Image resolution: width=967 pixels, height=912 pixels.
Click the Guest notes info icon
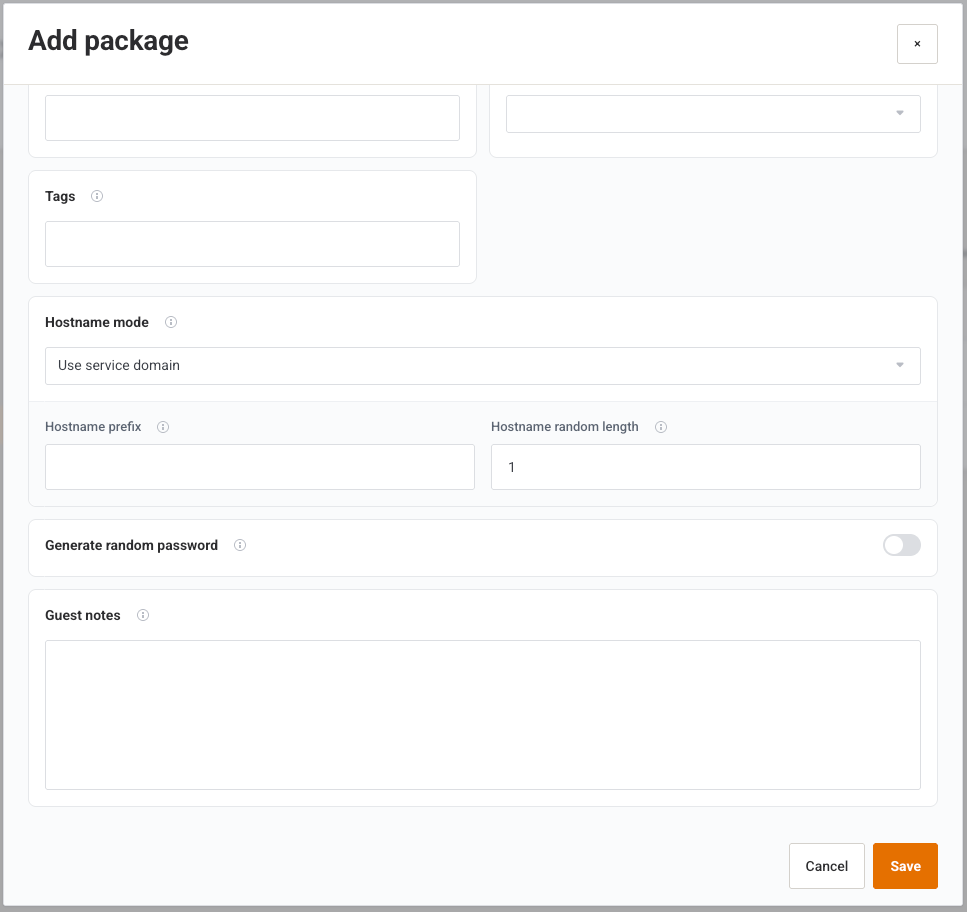(x=142, y=615)
